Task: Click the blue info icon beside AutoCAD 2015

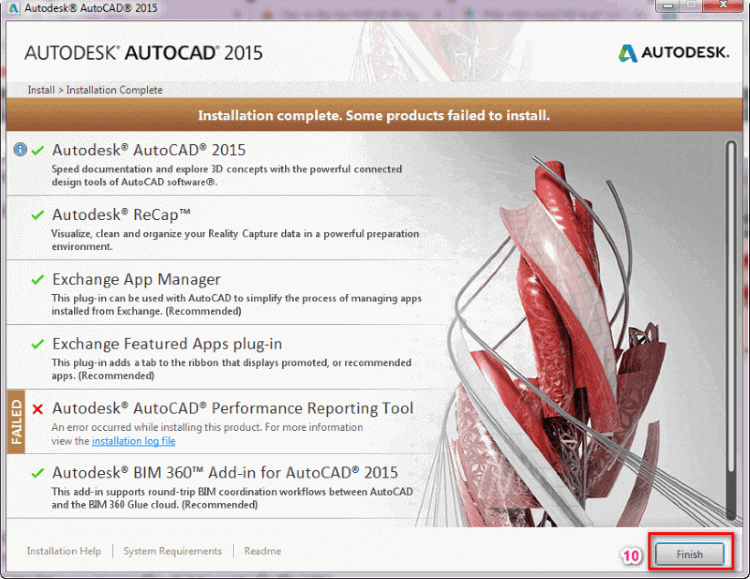Action: [x=20, y=149]
